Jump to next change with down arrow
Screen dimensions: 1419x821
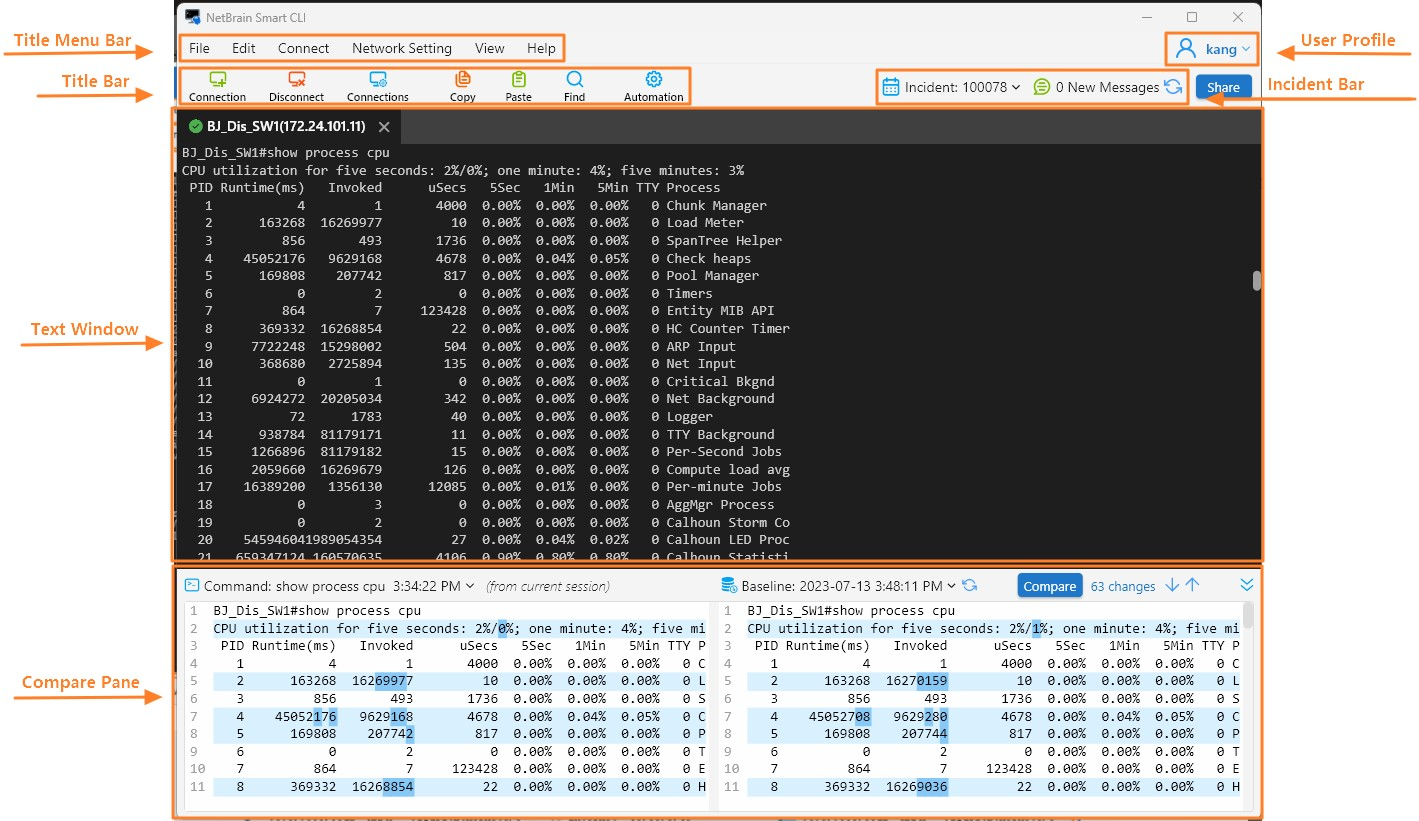[1172, 586]
